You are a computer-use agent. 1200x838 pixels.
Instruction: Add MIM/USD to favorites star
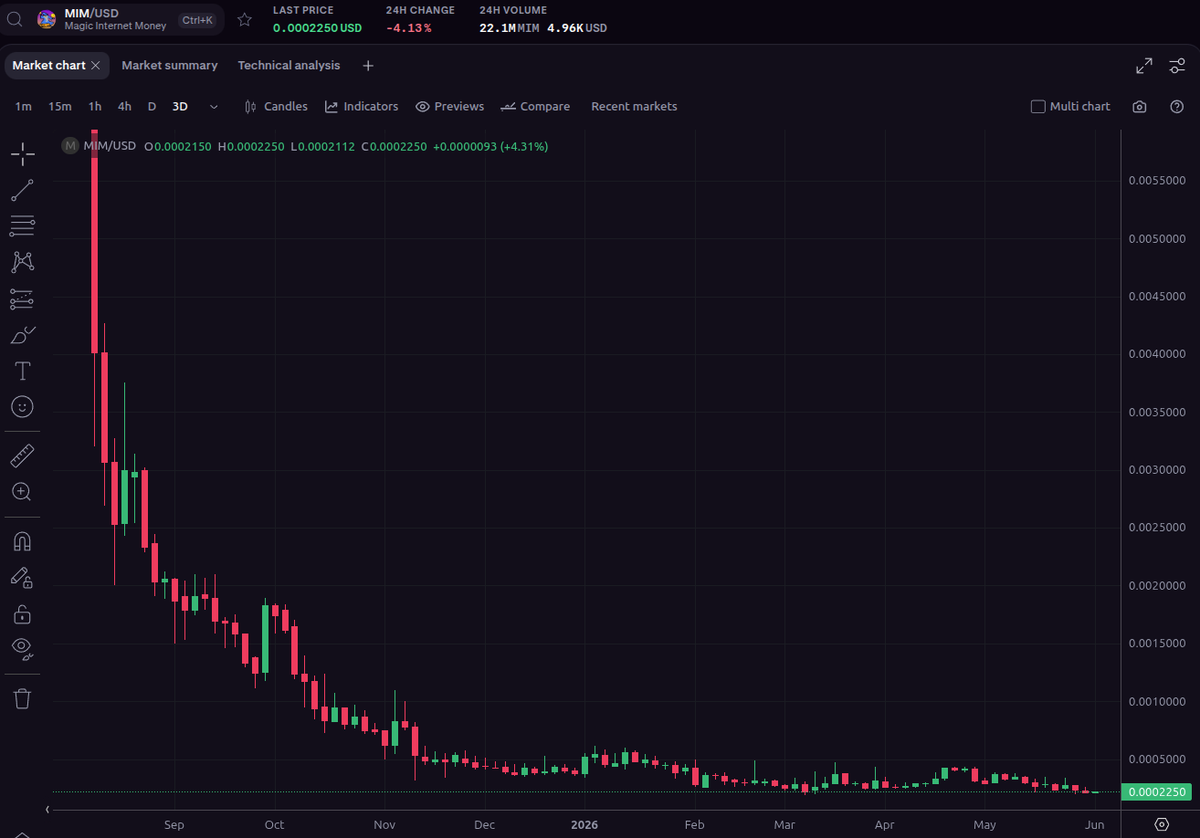(244, 19)
